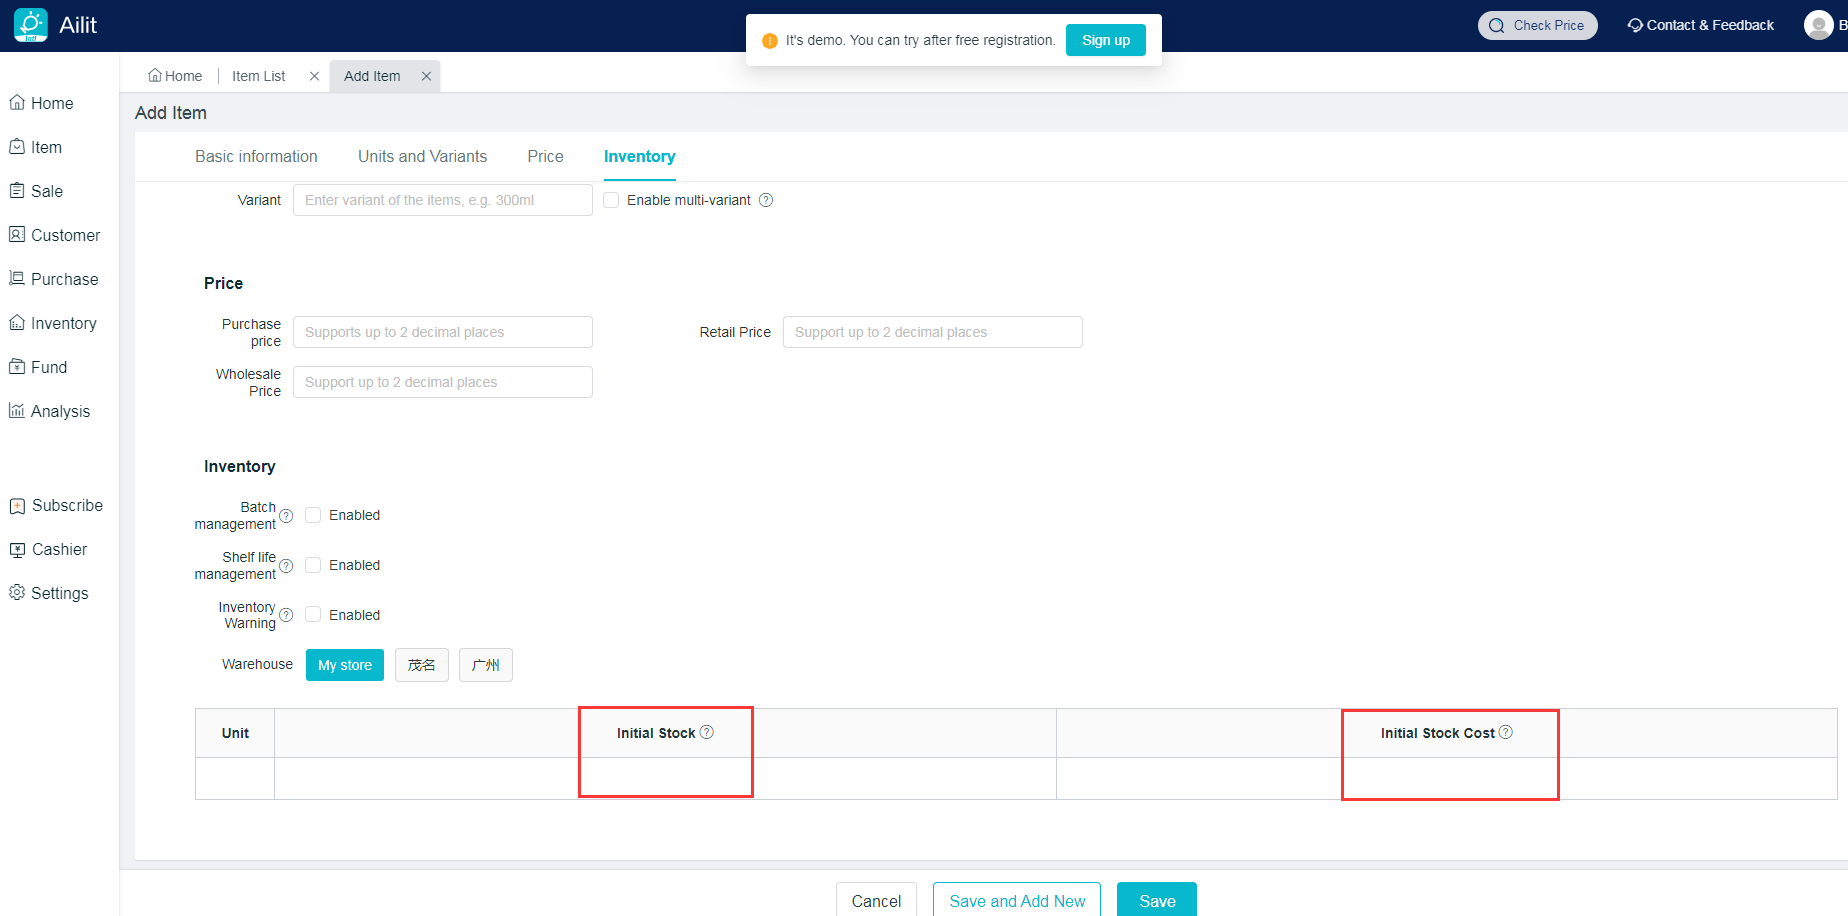Image resolution: width=1848 pixels, height=916 pixels.
Task: Click help icon beside Enable multi-variant
Action: click(x=766, y=200)
